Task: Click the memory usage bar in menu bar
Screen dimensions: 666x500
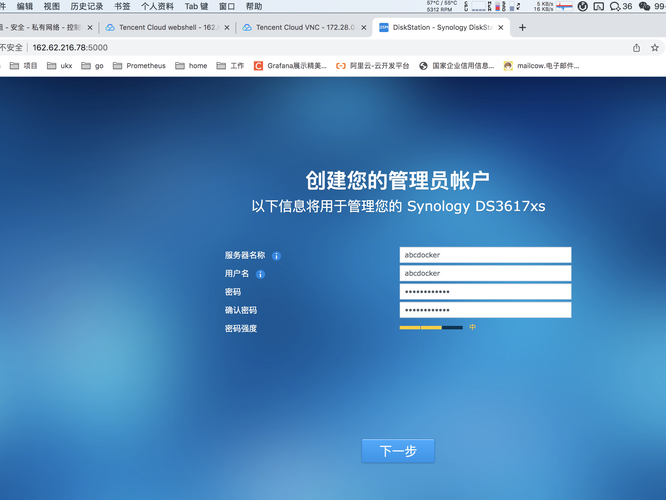Action: pos(497,6)
